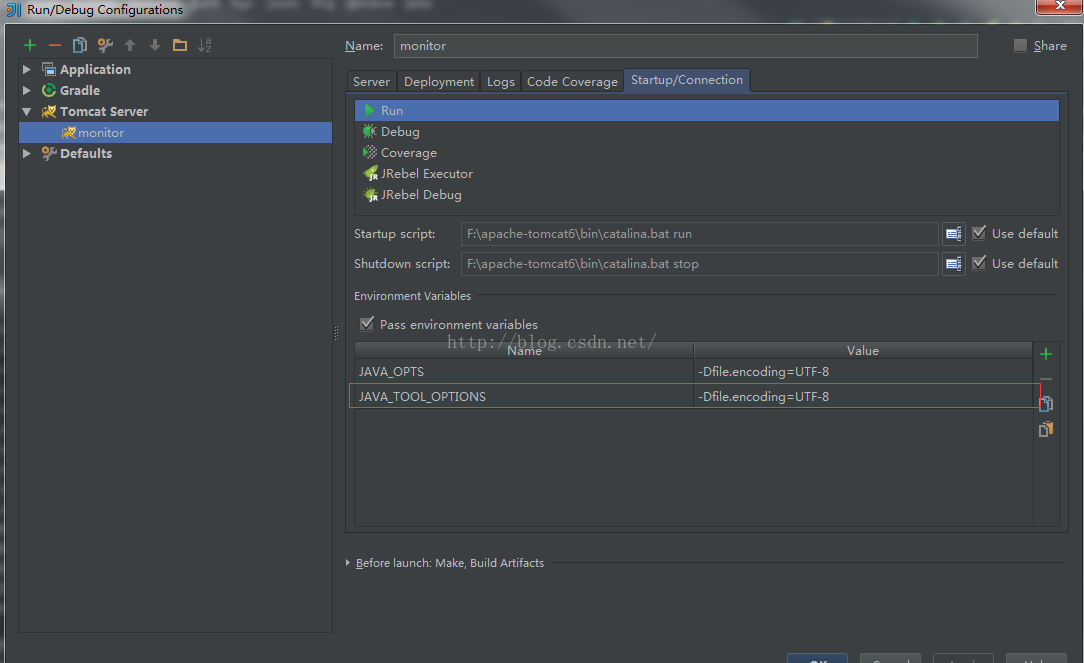Select the value cell of JAVA_OPTS
This screenshot has width=1084, height=663.
click(863, 371)
